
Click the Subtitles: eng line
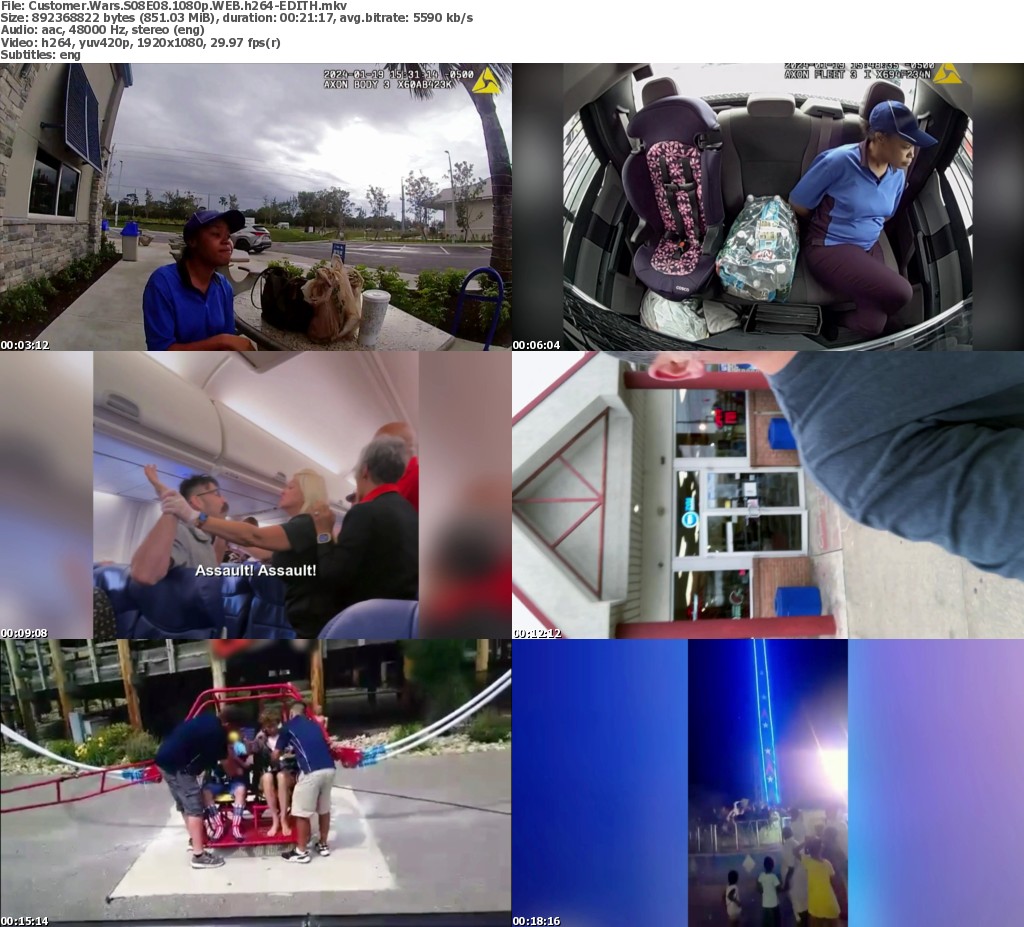41,54
